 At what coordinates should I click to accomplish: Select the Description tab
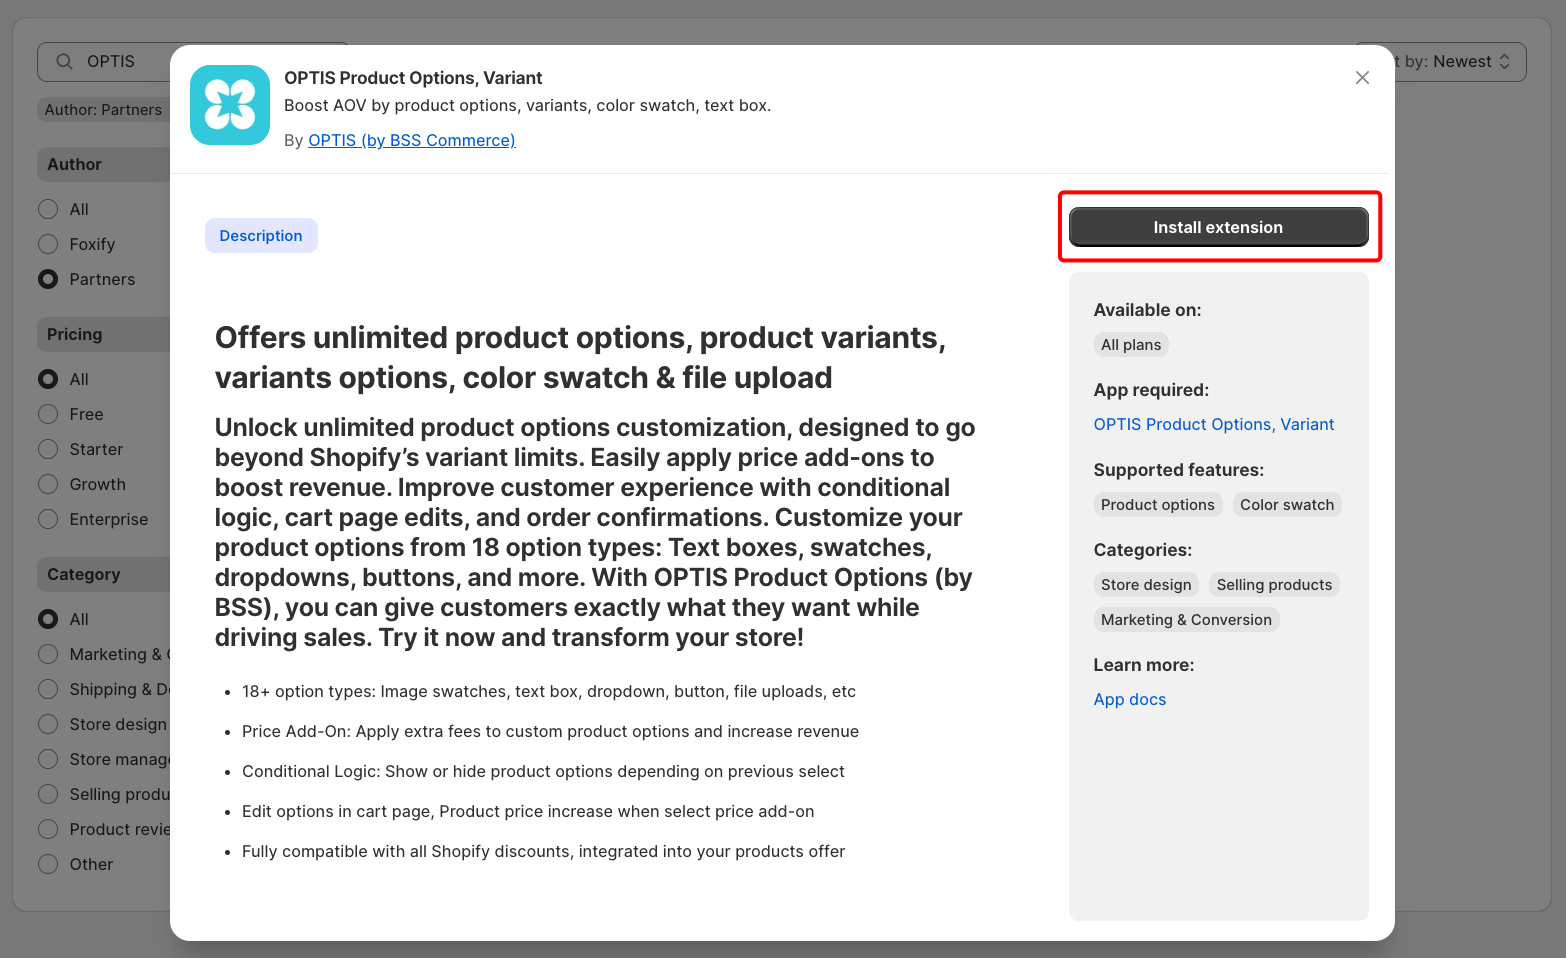click(x=261, y=236)
